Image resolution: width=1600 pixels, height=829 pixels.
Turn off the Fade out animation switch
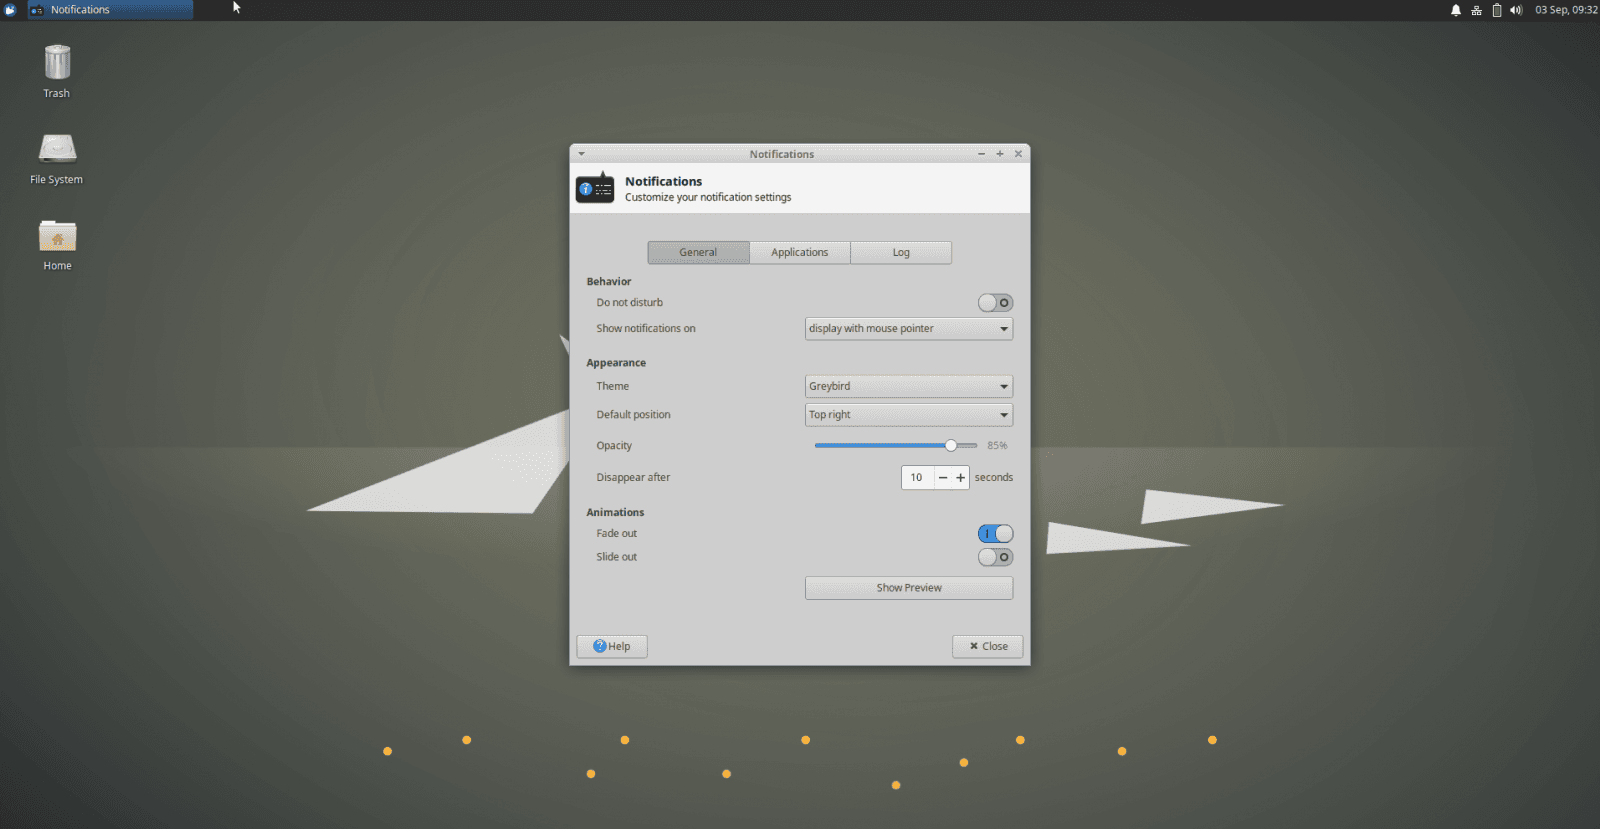(995, 534)
